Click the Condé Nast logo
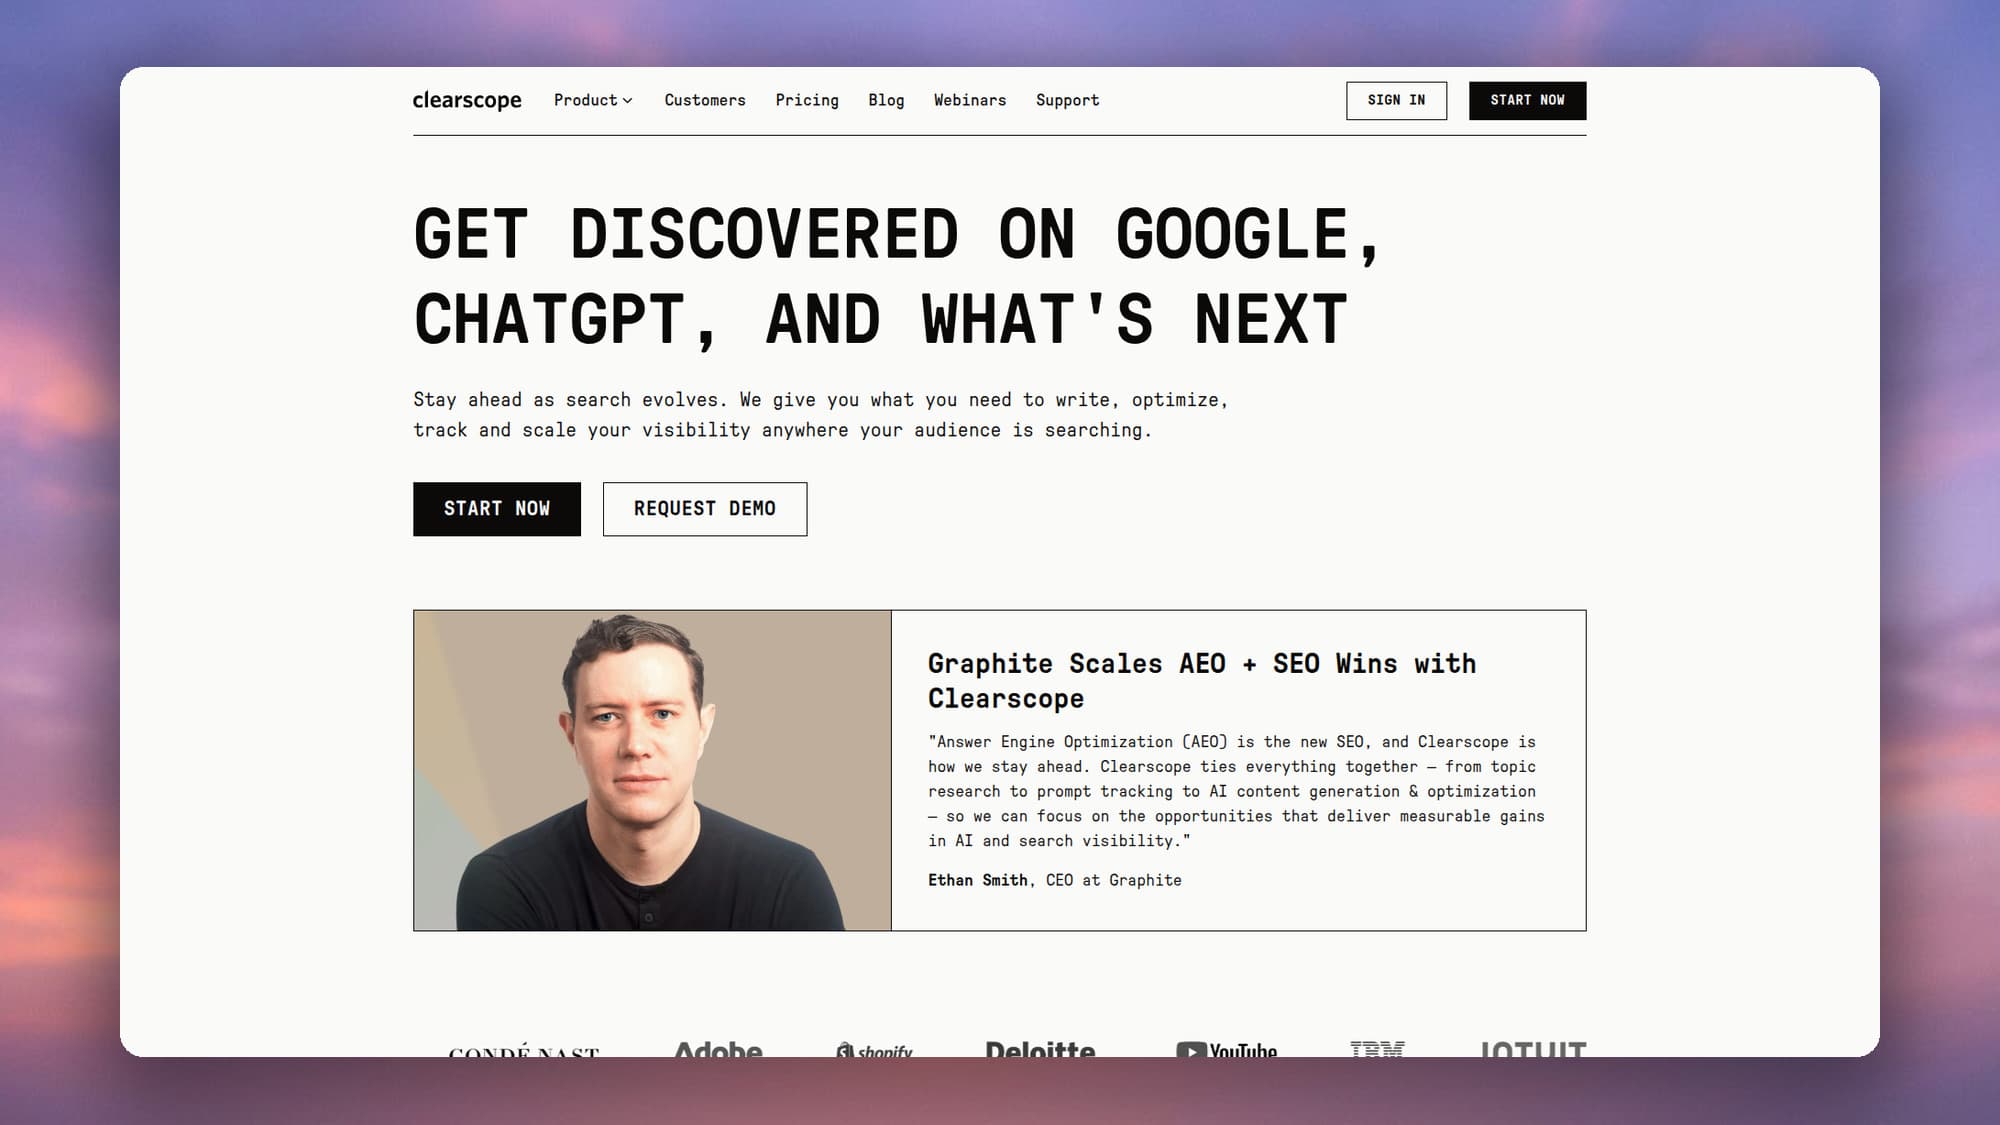This screenshot has width=2000, height=1125. click(x=524, y=1051)
